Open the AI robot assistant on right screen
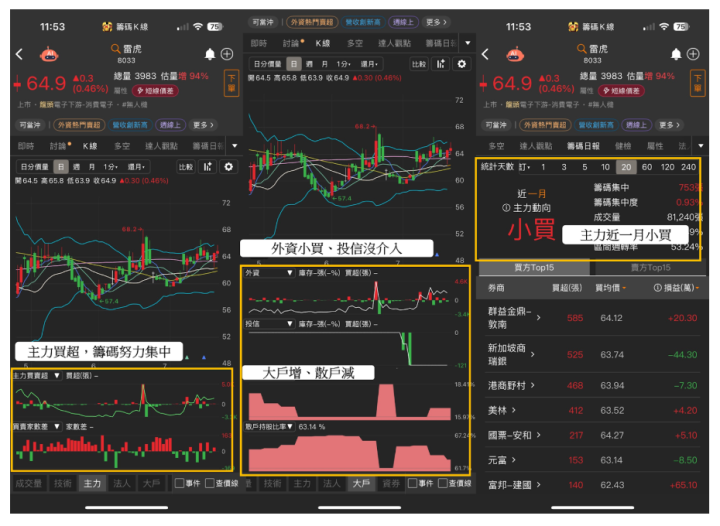Image resolution: width=720 pixels, height=526 pixels. [515, 55]
